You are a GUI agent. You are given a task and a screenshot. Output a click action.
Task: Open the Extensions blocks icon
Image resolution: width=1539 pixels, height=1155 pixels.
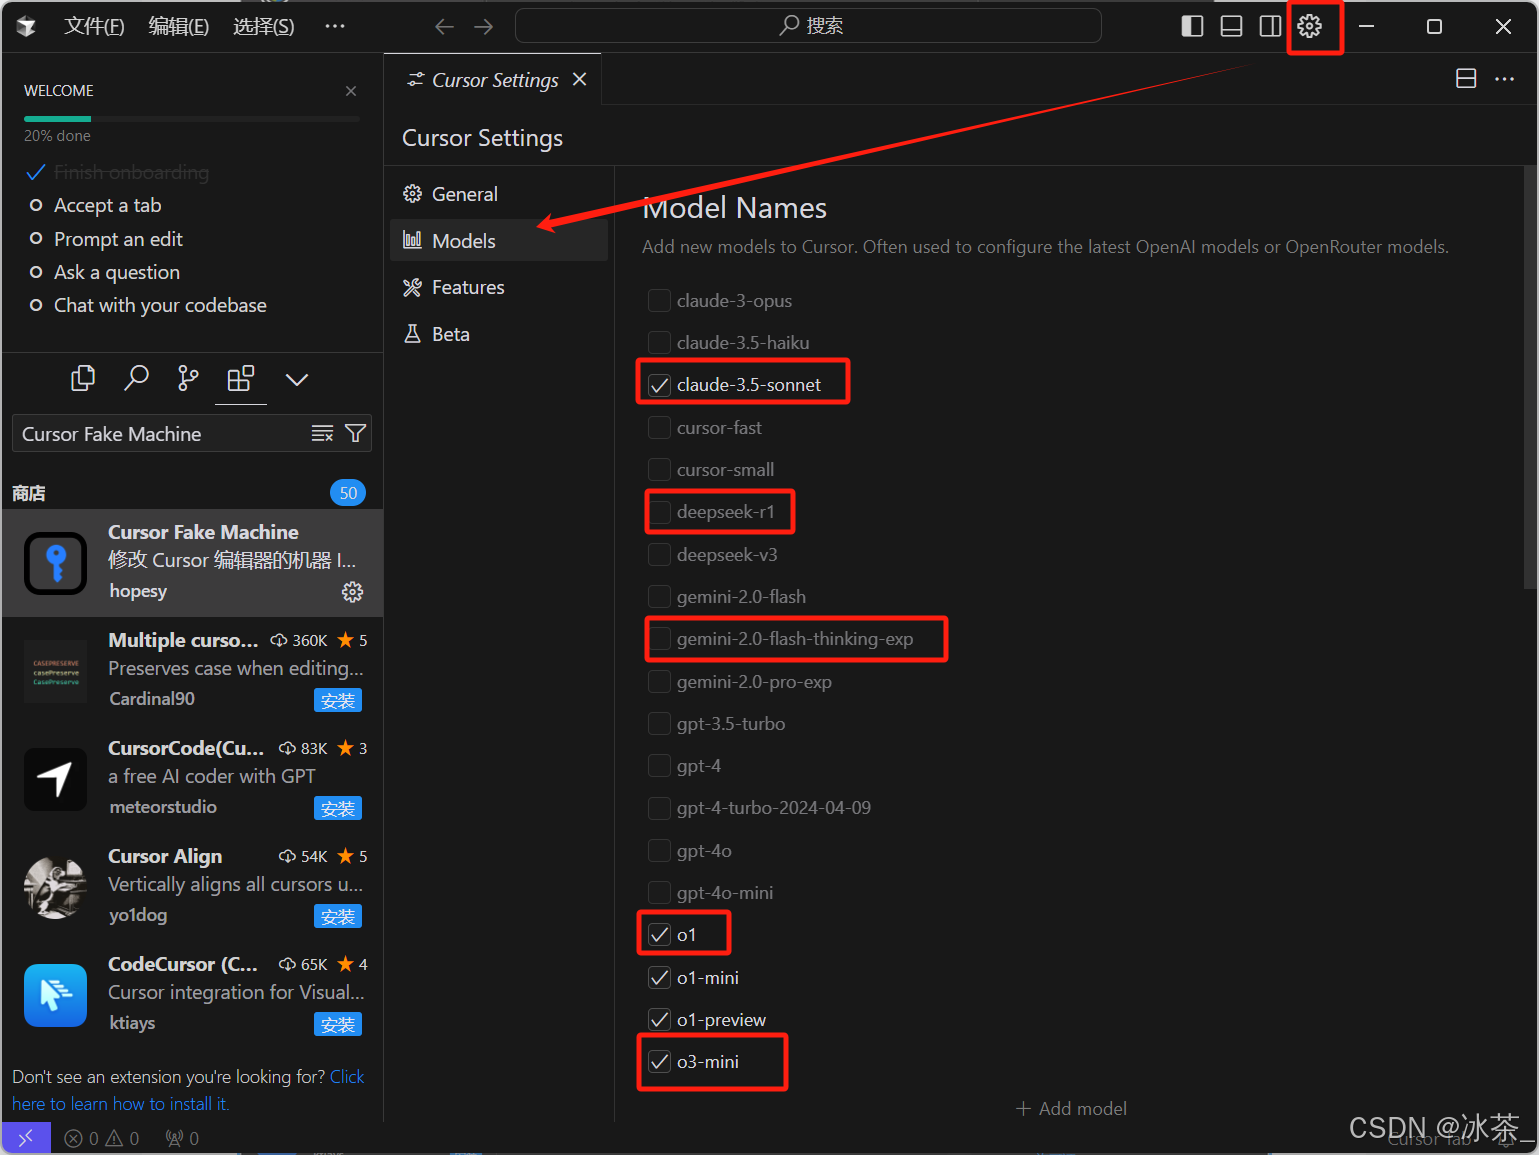[241, 378]
